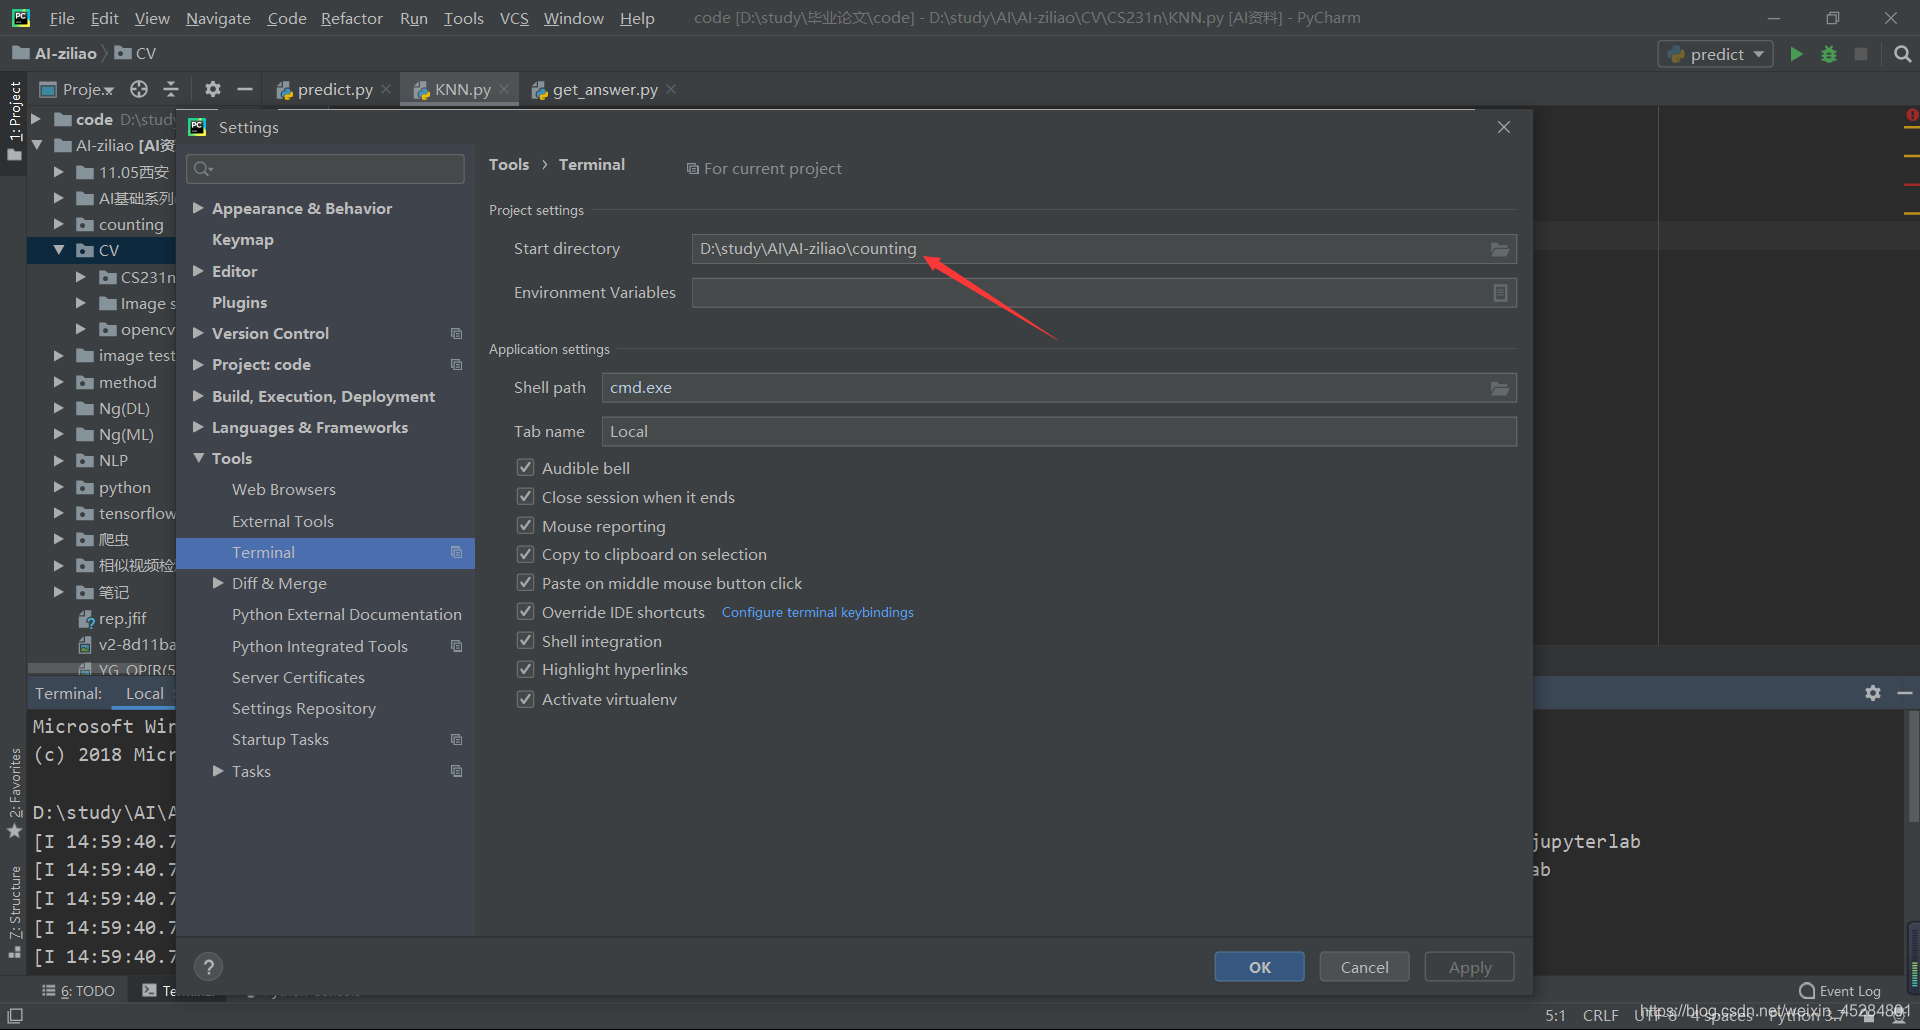Screen dimensions: 1920x1030
Task: Toggle Paste on middle mouse button click
Action: click(525, 582)
